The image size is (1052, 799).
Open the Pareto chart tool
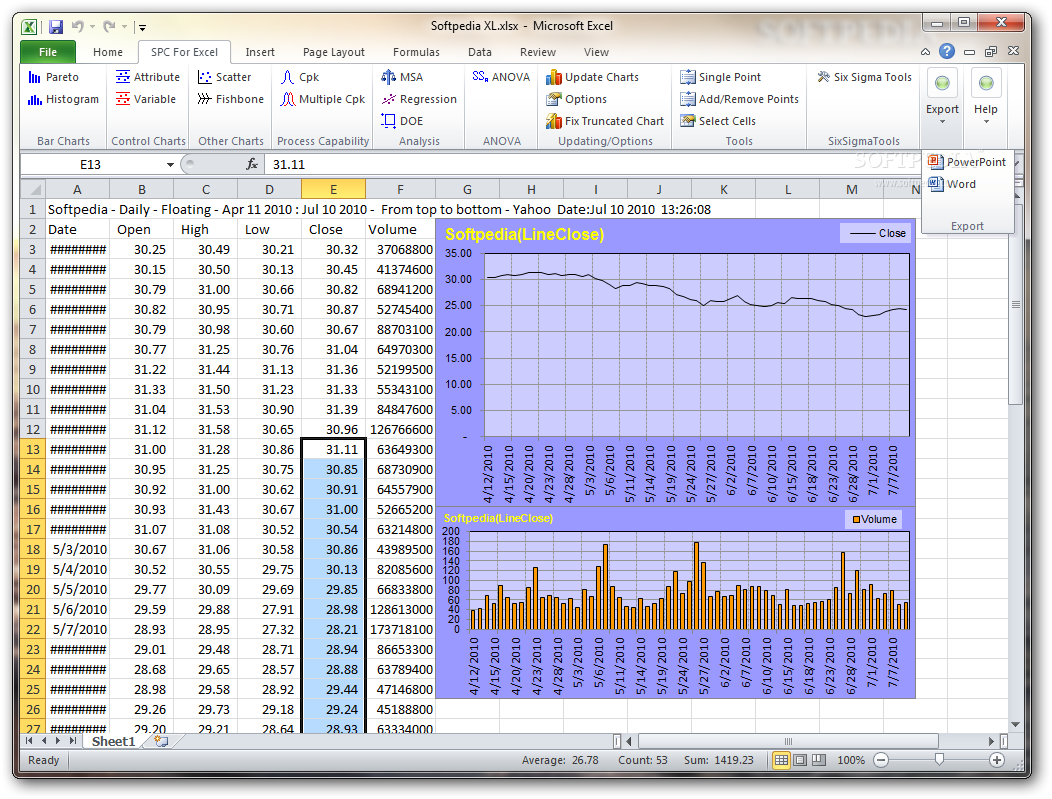click(54, 77)
